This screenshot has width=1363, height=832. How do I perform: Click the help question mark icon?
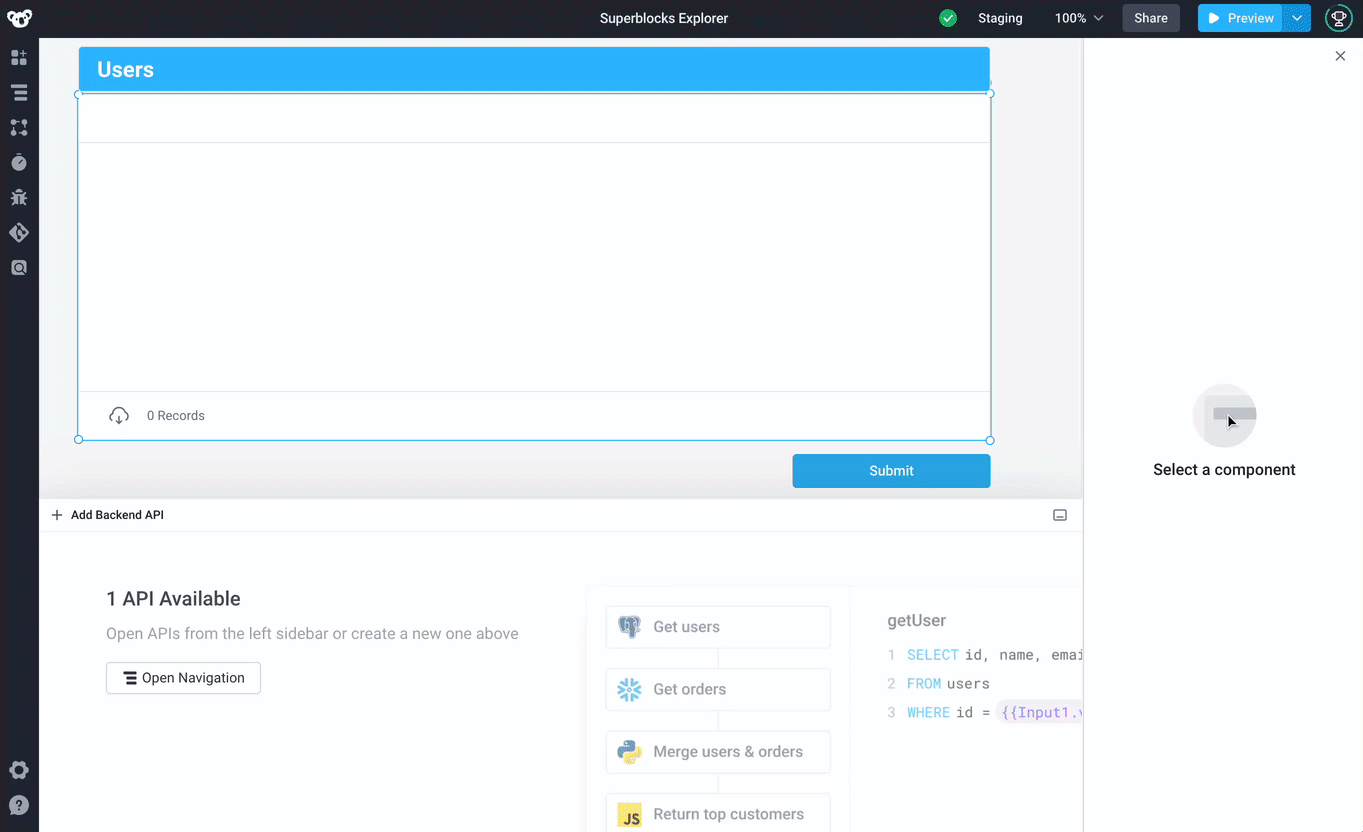(18, 805)
